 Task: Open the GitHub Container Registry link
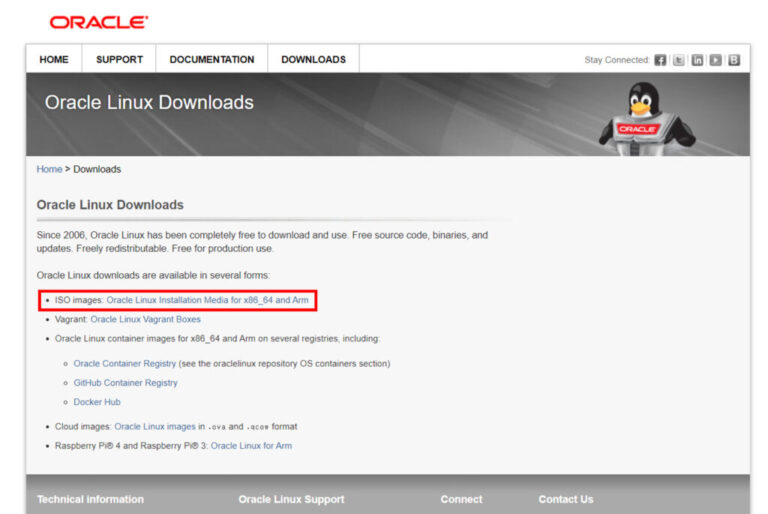pos(125,383)
